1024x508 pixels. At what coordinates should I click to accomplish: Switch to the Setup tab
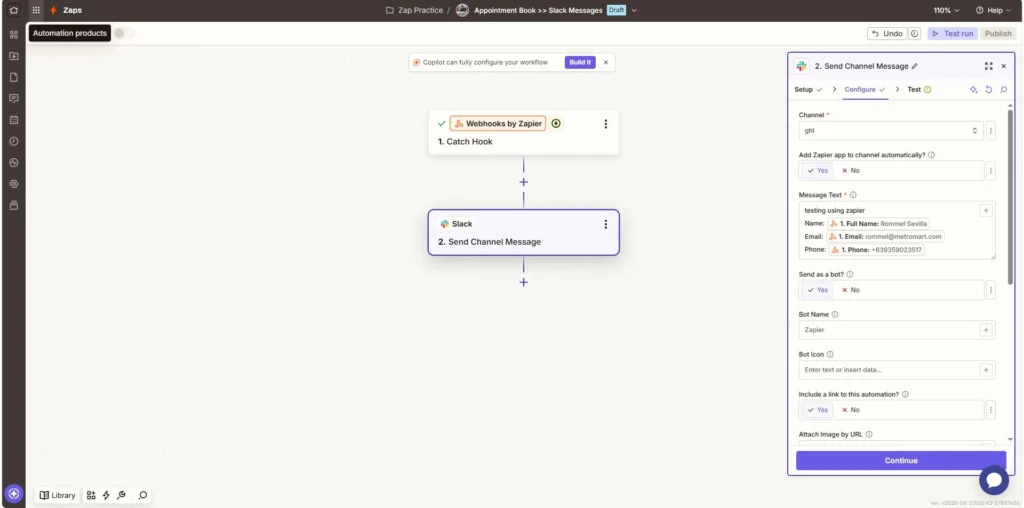tap(808, 89)
